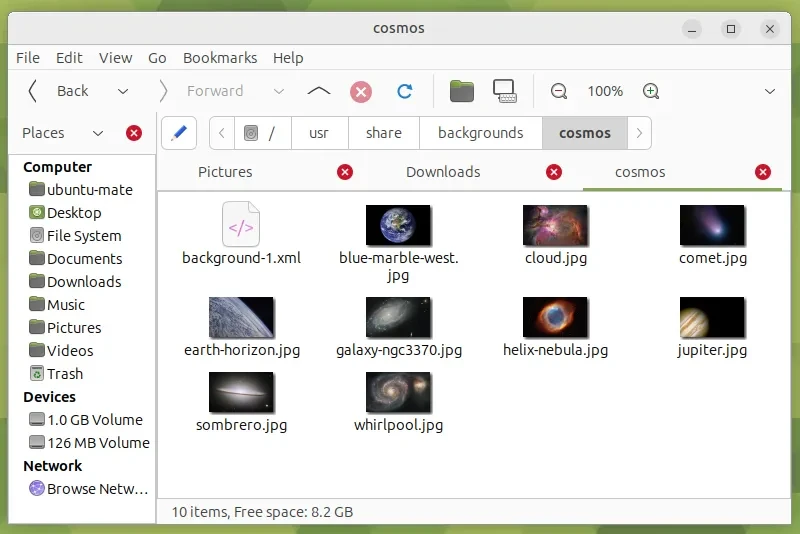The width and height of the screenshot is (800, 534).
Task: Click the Reload refresh icon
Action: tap(405, 91)
